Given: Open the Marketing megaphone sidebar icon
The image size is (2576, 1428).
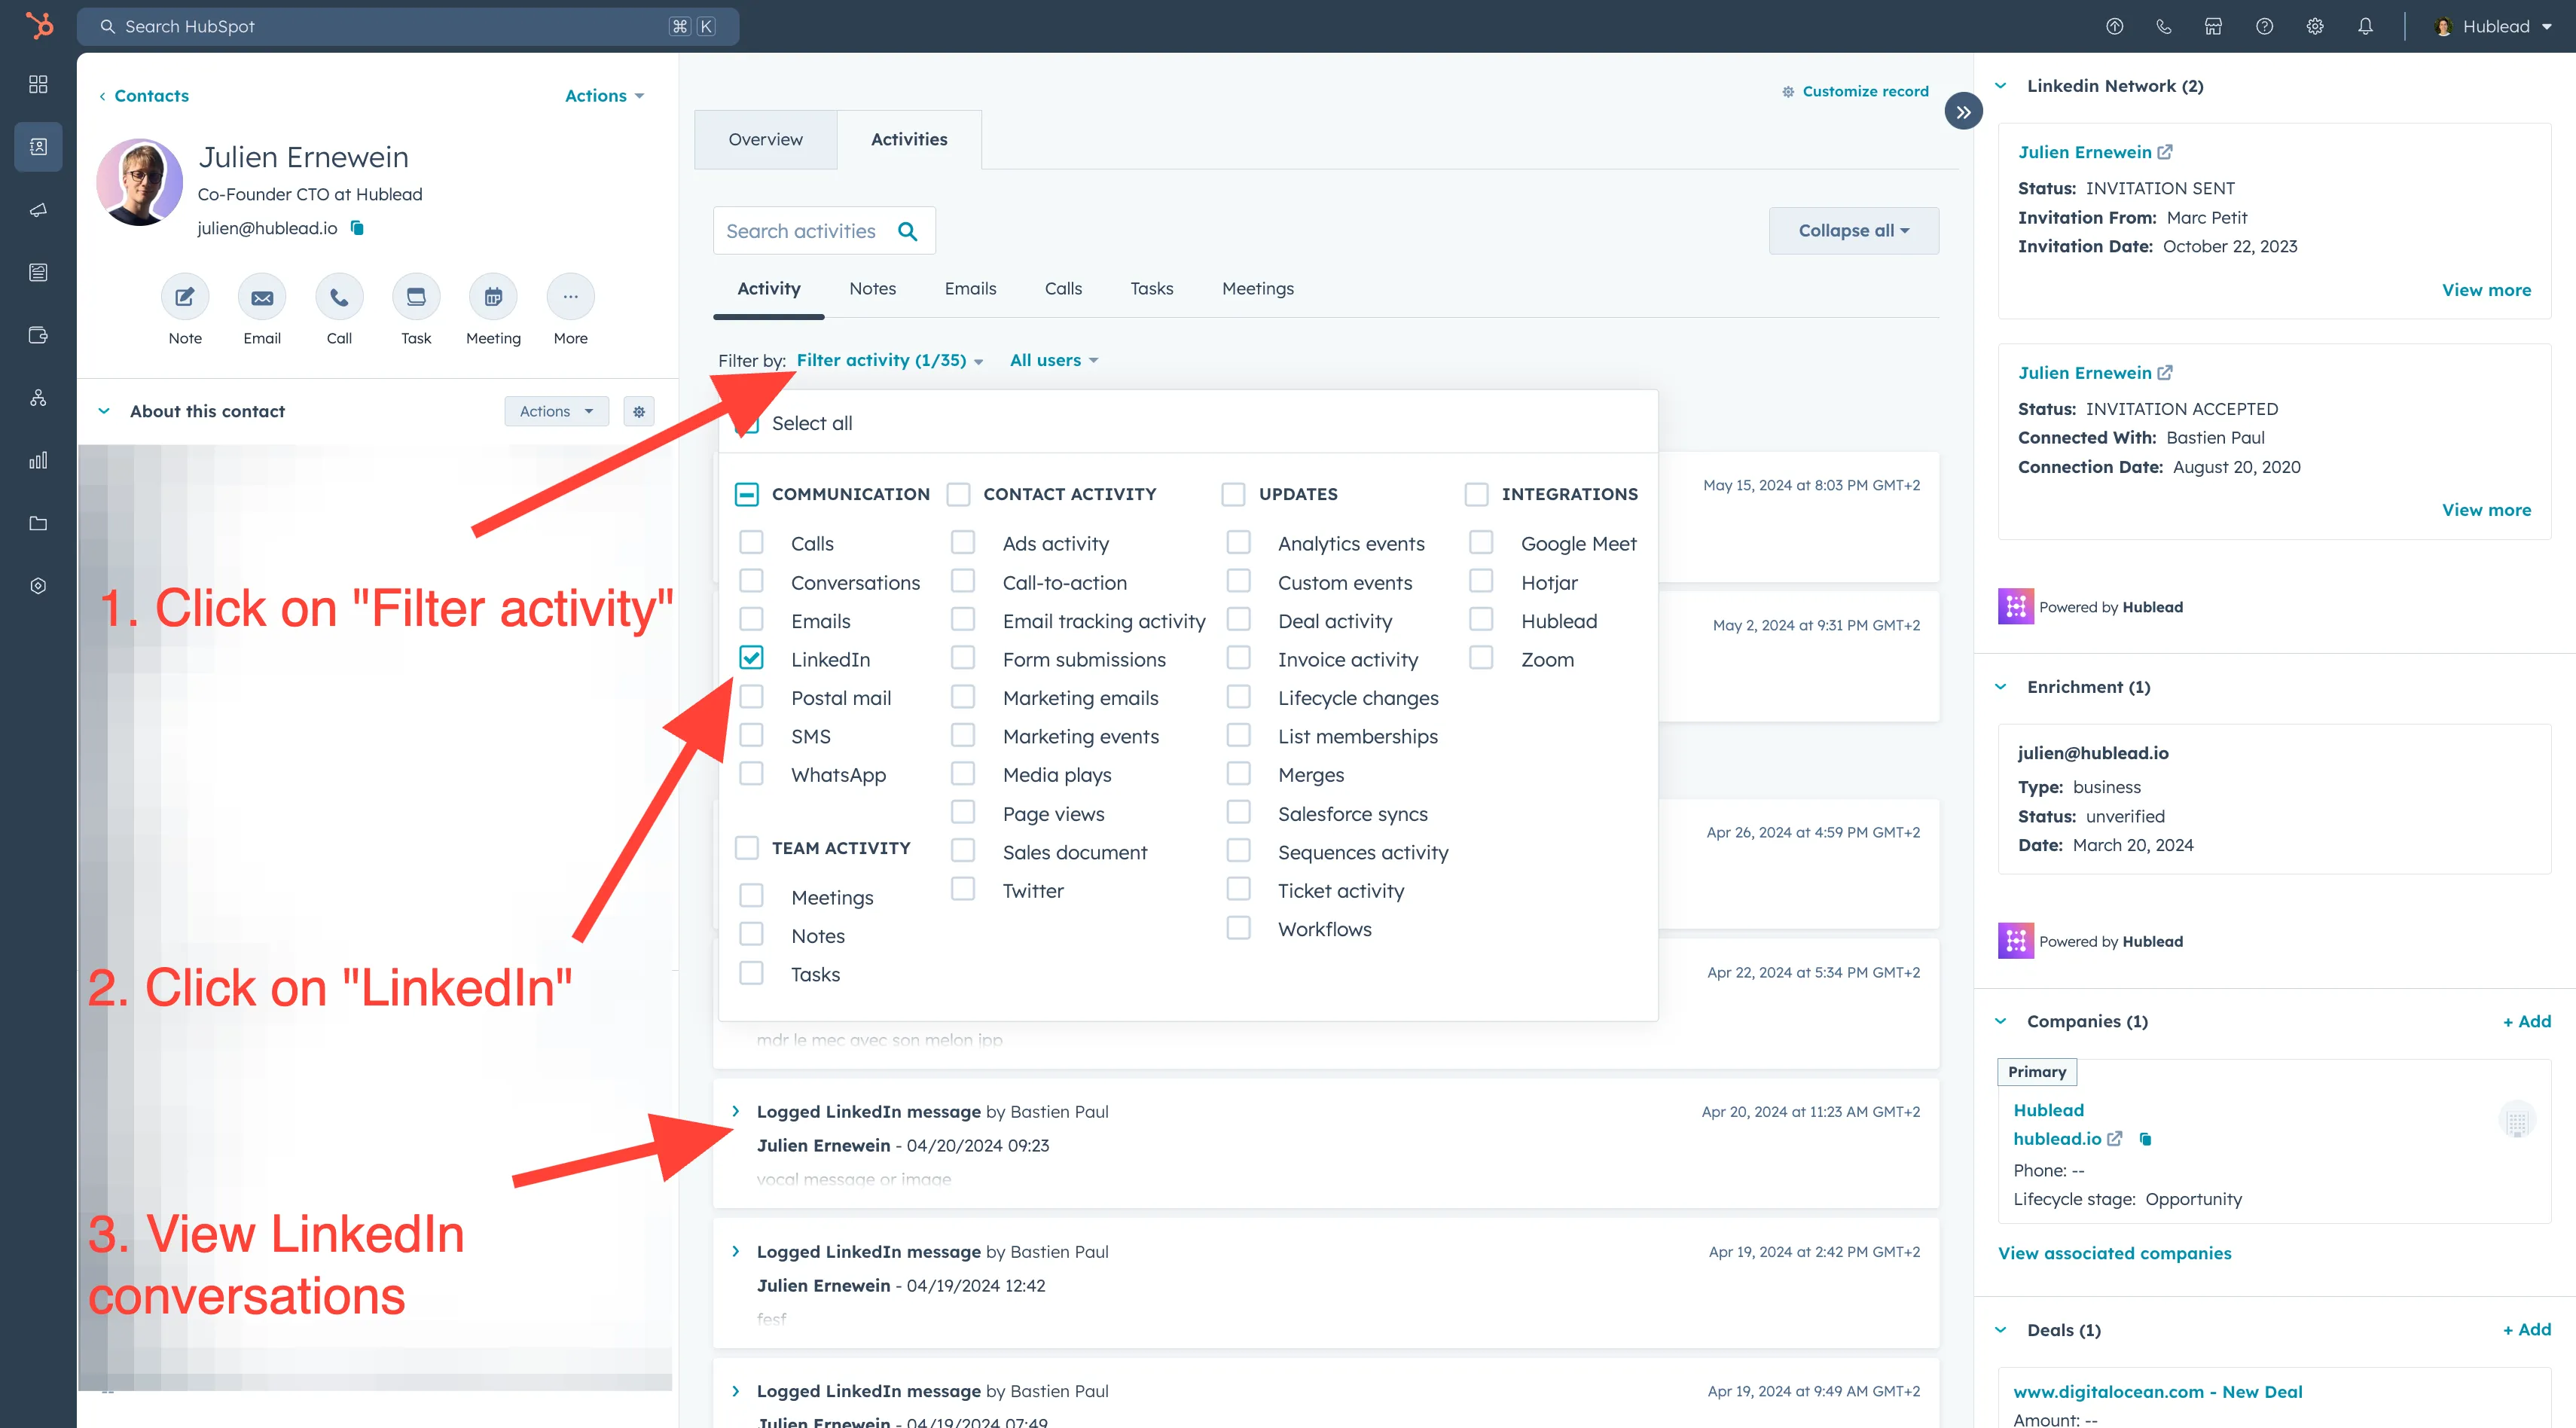Looking at the screenshot, I should point(38,210).
